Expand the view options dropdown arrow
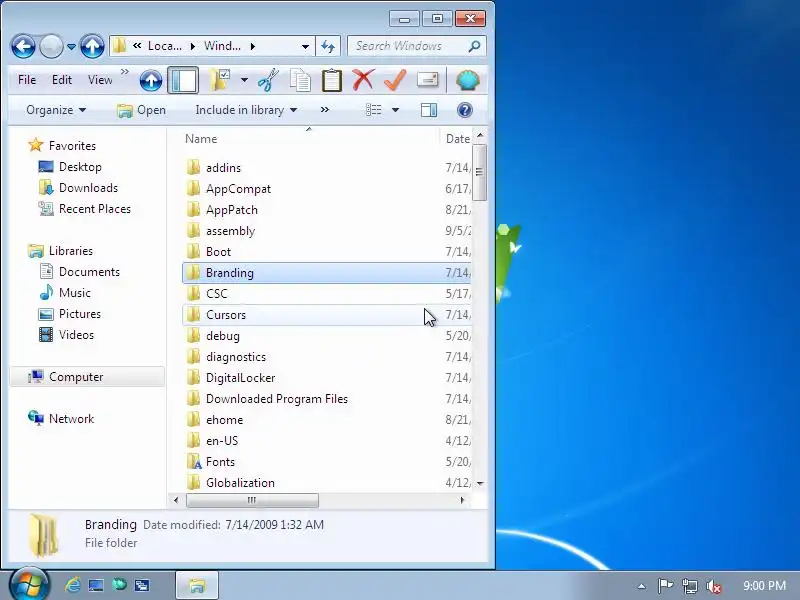This screenshot has height=600, width=800. pos(395,110)
